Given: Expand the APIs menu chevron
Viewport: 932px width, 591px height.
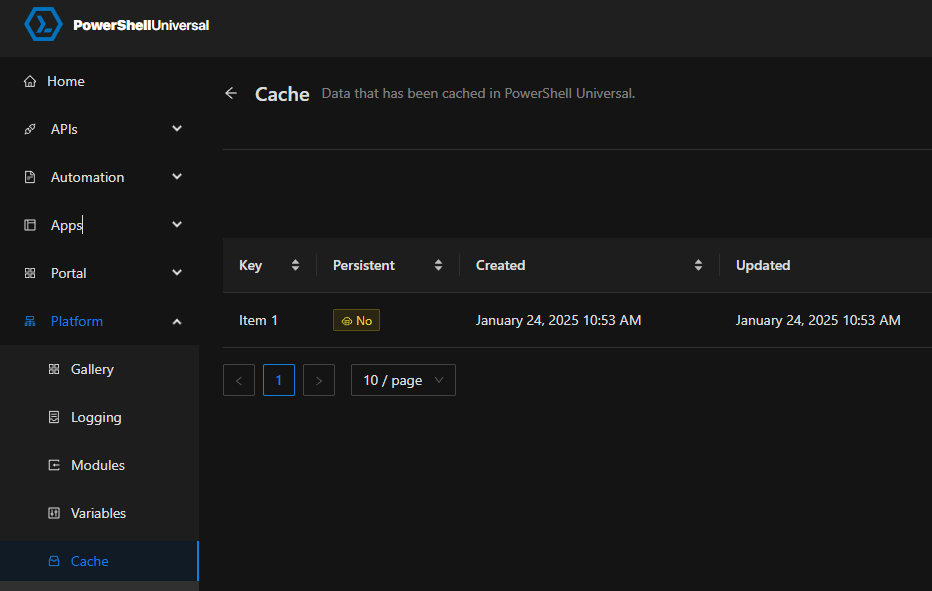Looking at the screenshot, I should [177, 129].
